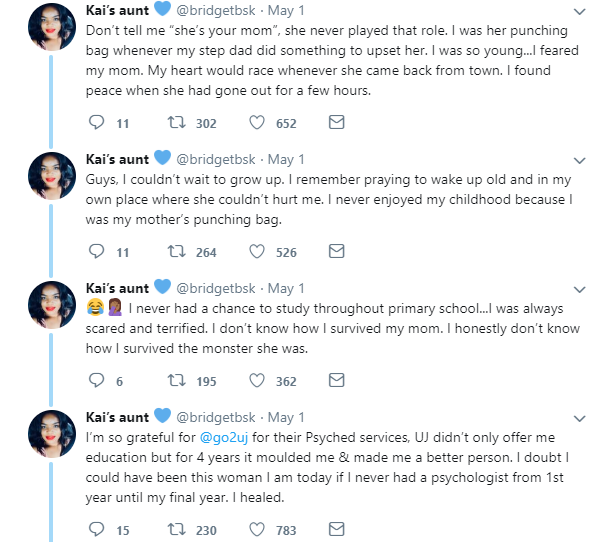The height and width of the screenshot is (542, 602).
Task: Expand the chevron menu on the @go2uj tweet
Action: 579,418
